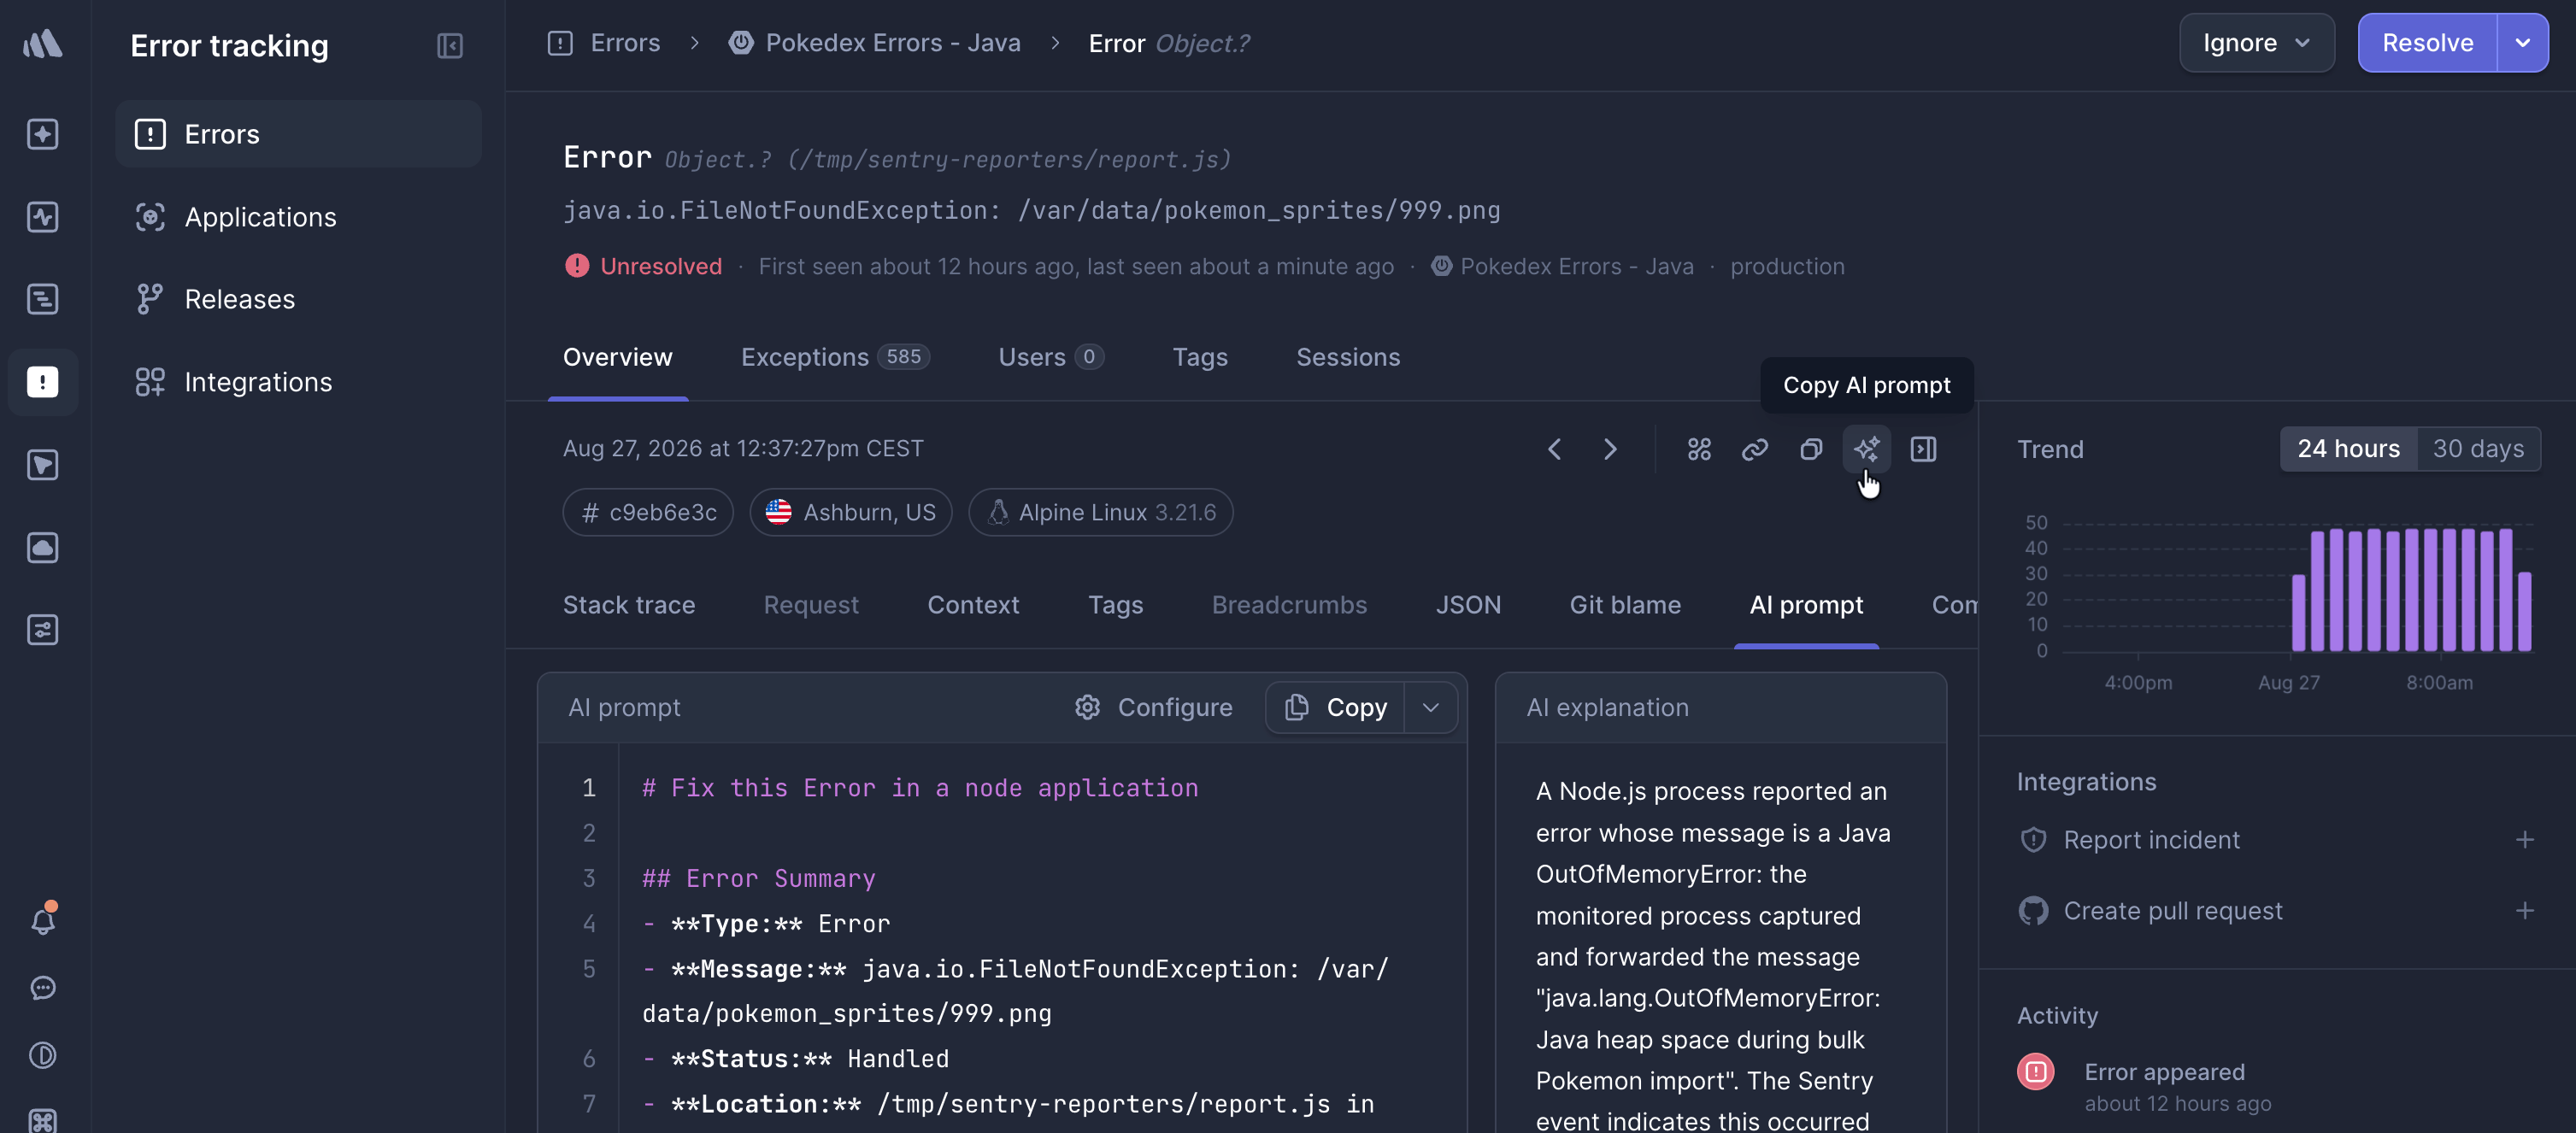Copy link to this exception

pyautogui.click(x=1755, y=449)
